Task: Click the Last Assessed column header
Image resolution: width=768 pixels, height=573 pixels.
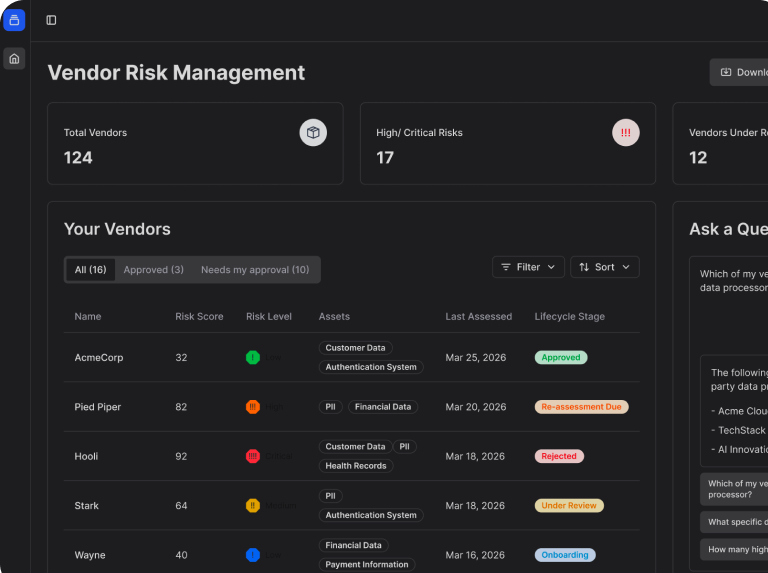Action: pyautogui.click(x=479, y=316)
